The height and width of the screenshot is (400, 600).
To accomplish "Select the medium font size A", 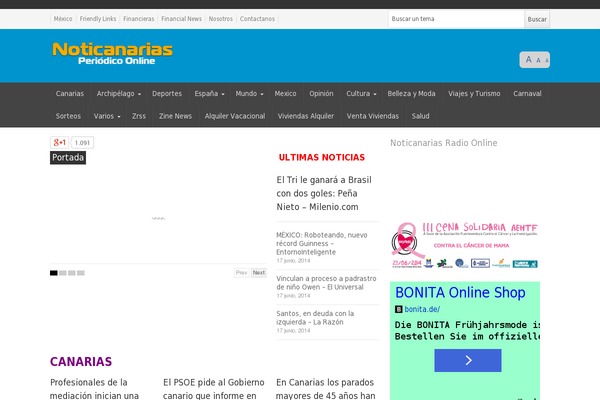I will (538, 60).
